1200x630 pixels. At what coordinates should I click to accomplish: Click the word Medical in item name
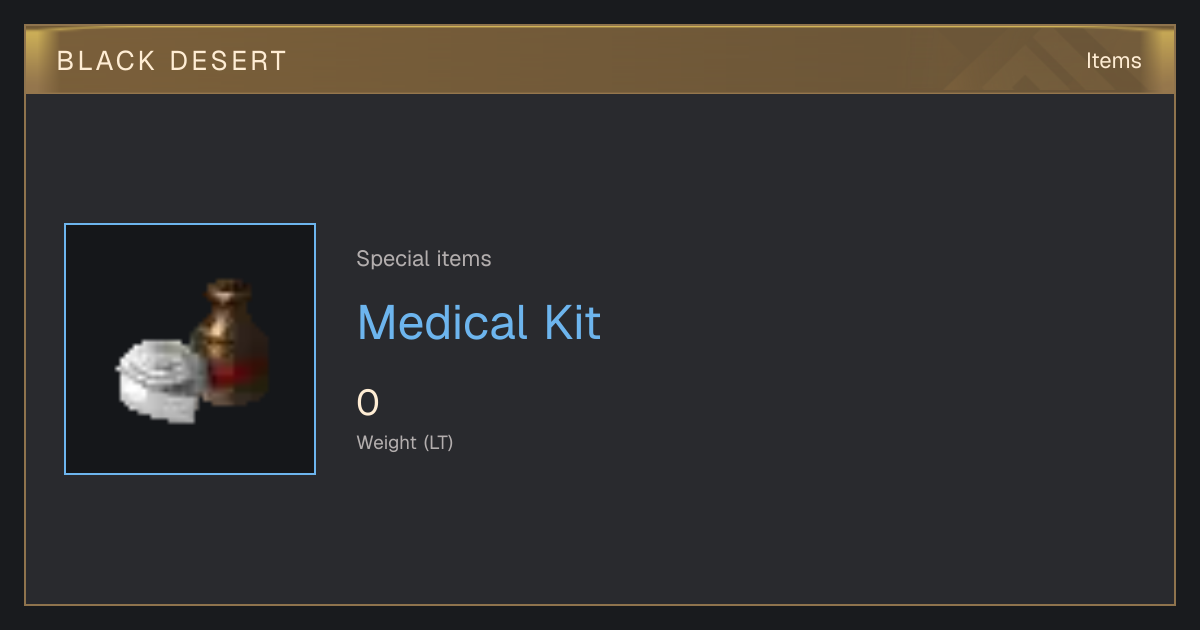(442, 322)
